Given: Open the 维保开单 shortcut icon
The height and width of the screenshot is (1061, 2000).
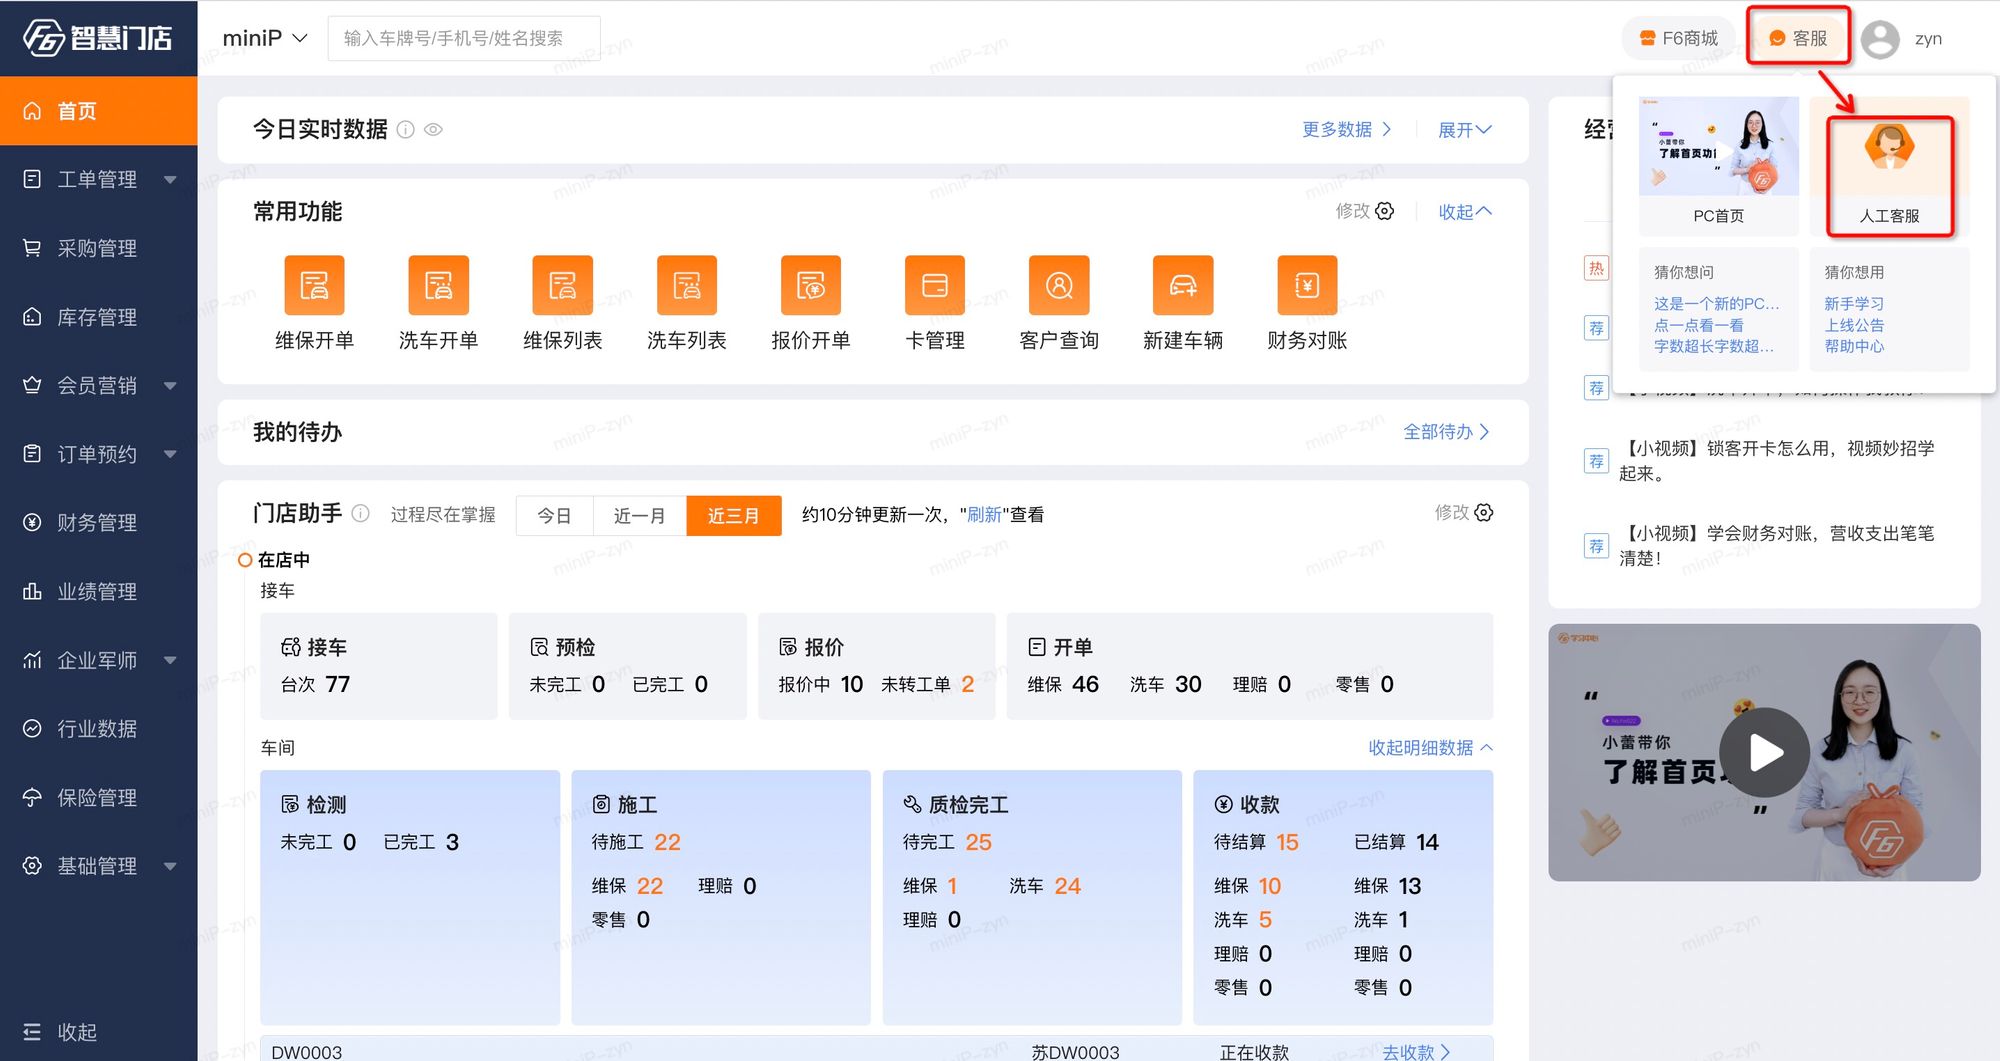Looking at the screenshot, I should [x=314, y=285].
